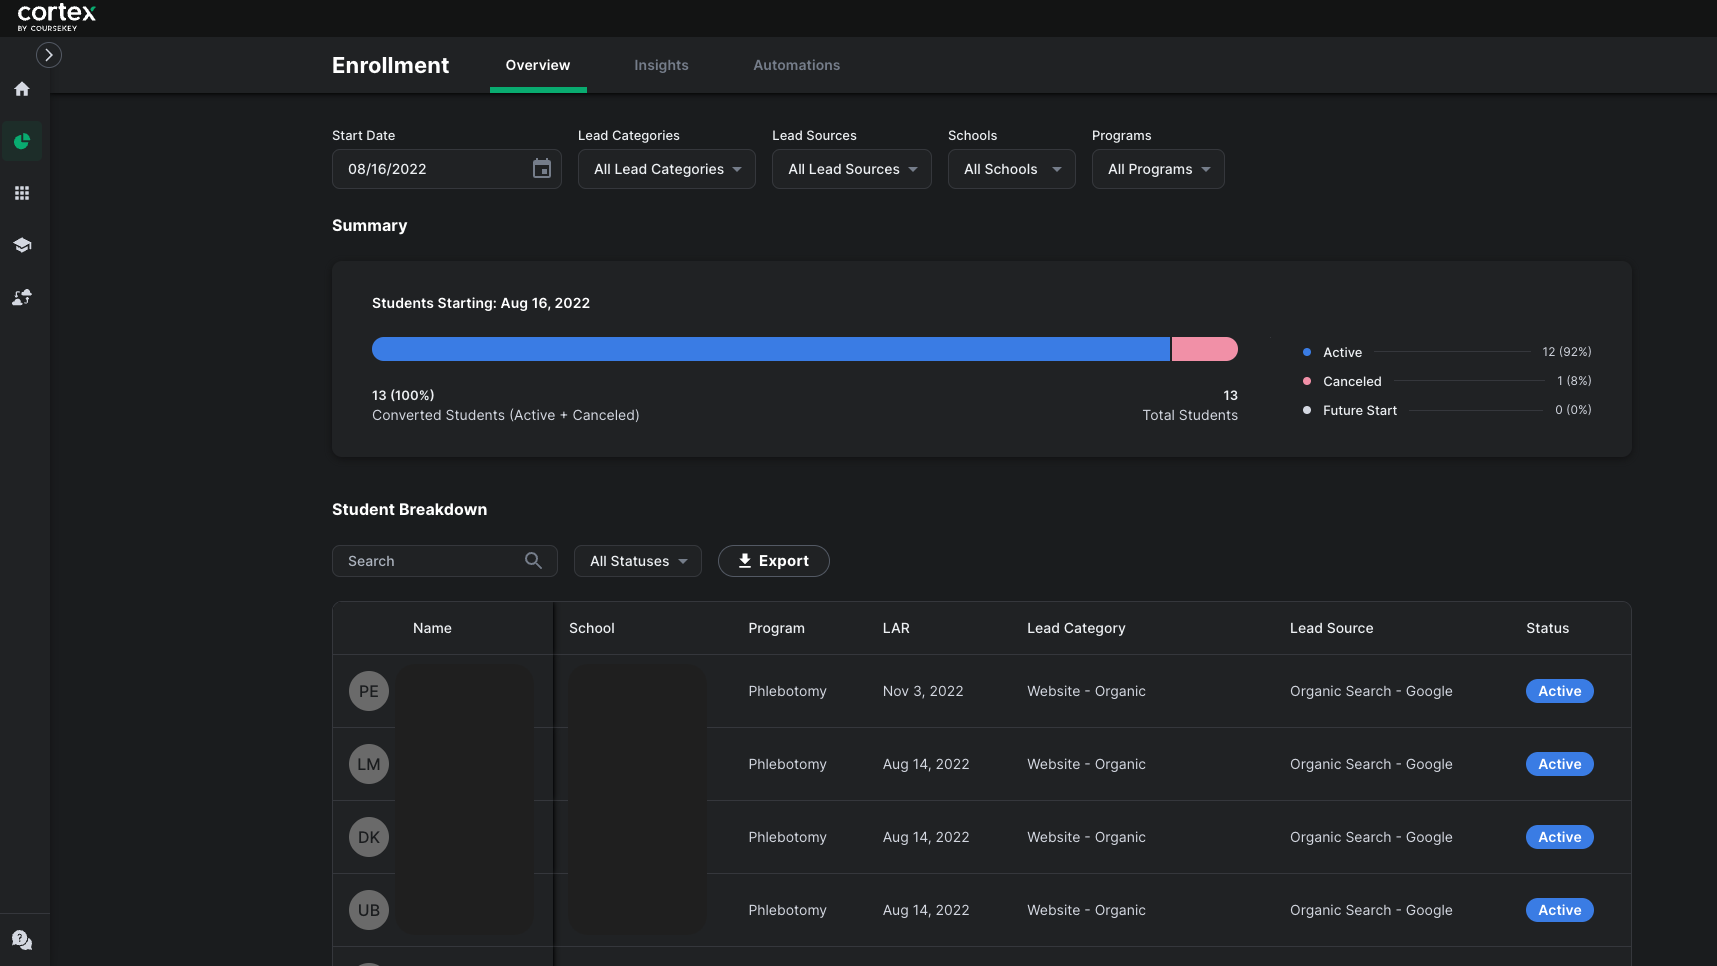
Task: Sort by the Lead Category column header
Action: coord(1076,628)
